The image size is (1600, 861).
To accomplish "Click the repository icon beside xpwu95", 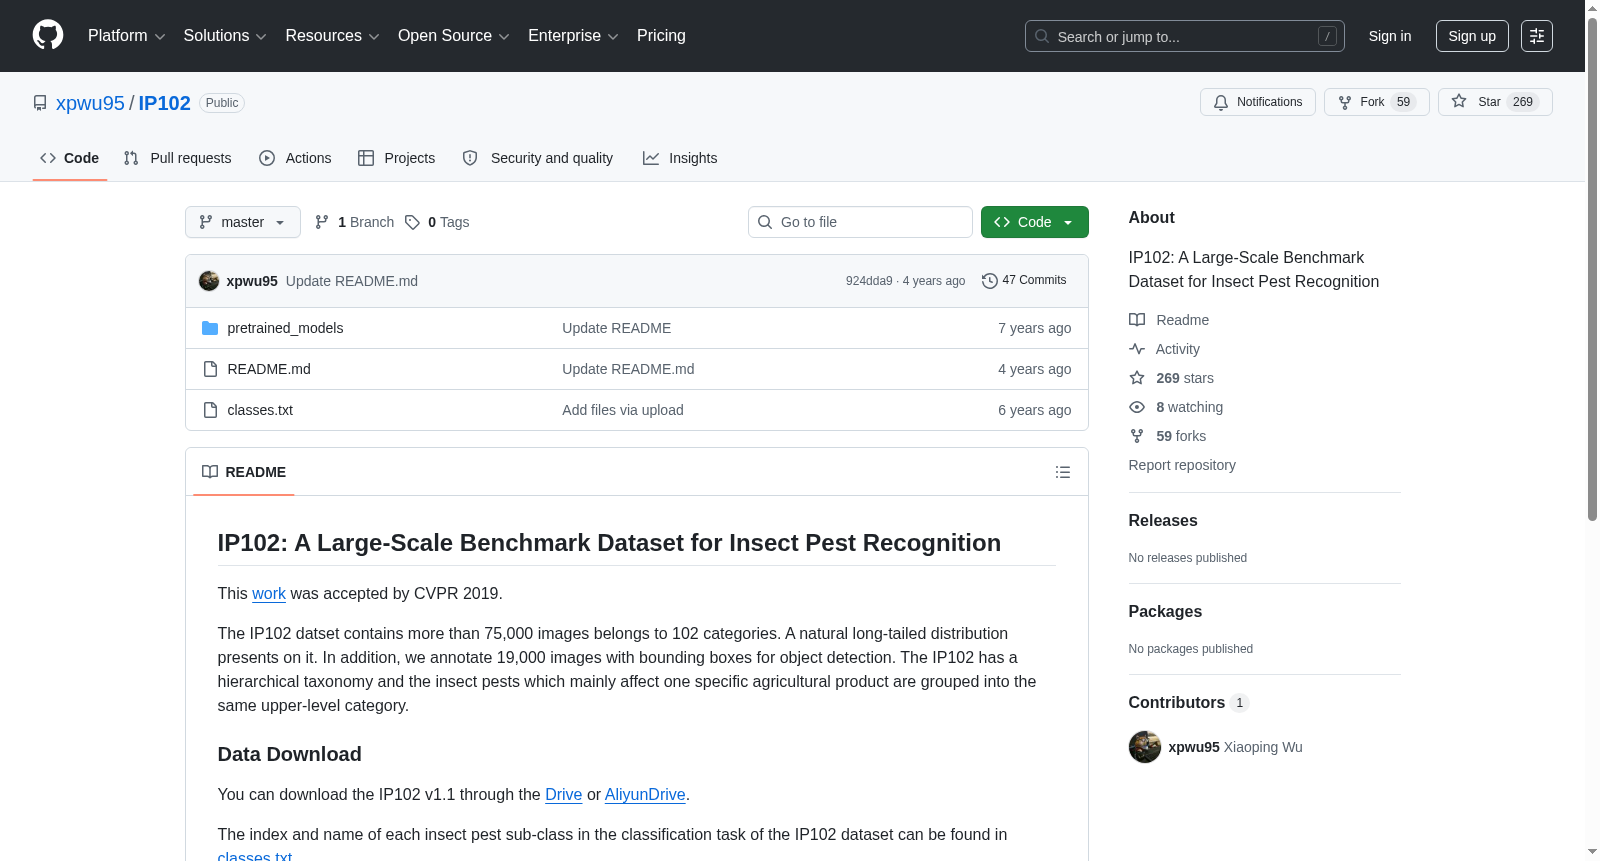I will click(x=40, y=103).
